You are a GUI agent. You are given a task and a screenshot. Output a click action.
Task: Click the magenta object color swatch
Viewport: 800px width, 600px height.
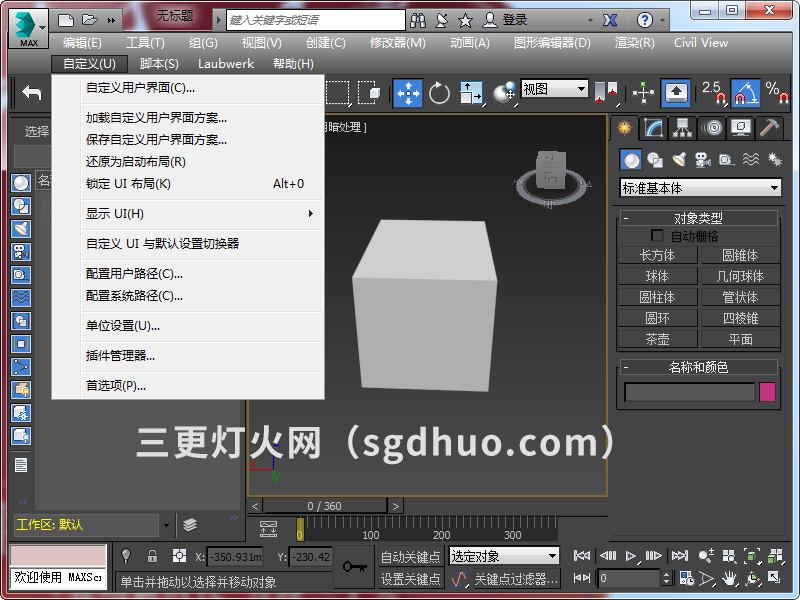coord(767,392)
